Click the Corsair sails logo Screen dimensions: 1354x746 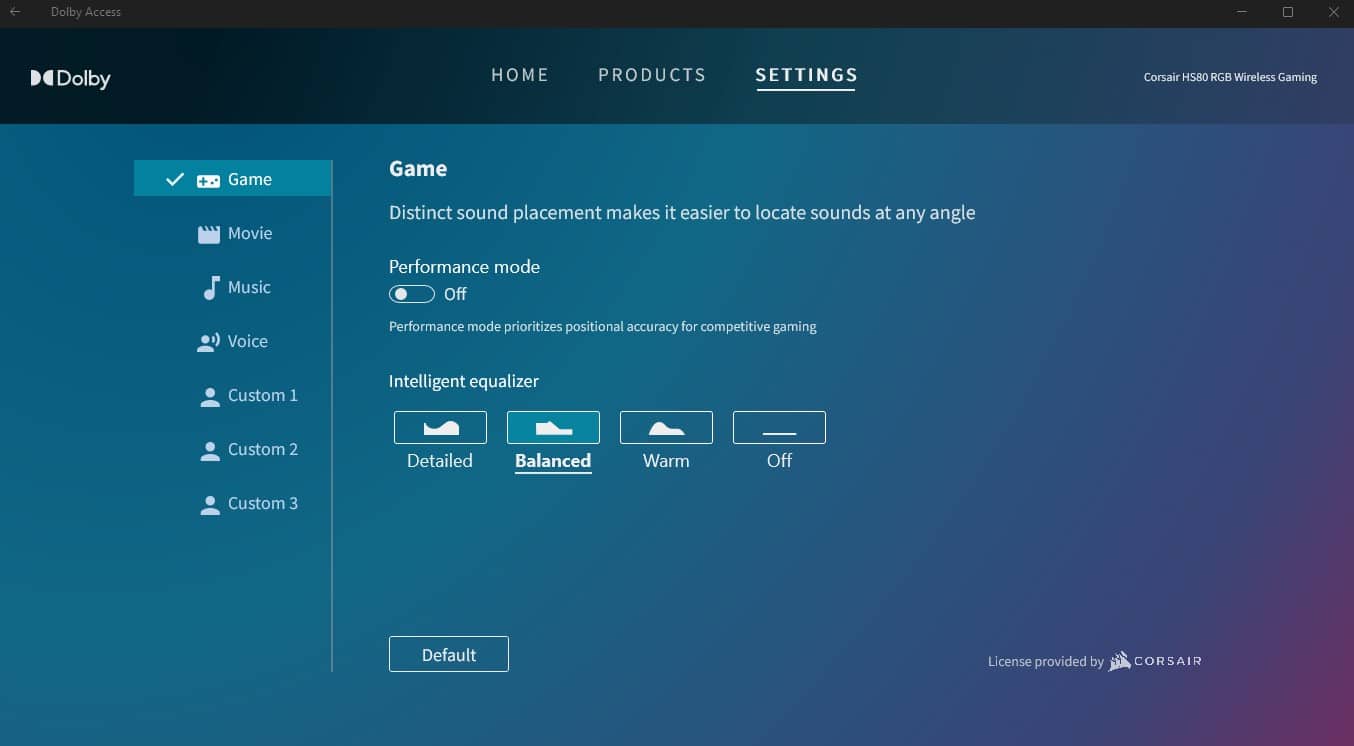coord(1119,661)
